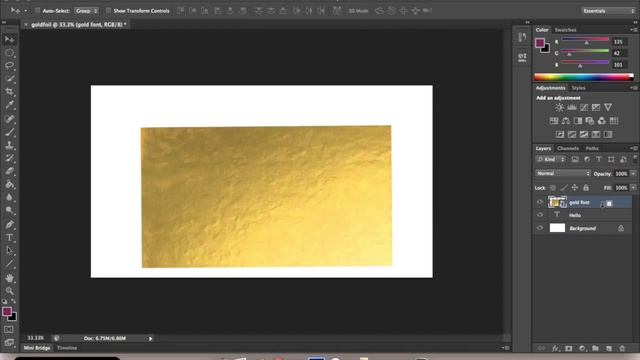Viewport: 640px width, 360px height.
Task: Open the Layers panel flyout menu
Action: tap(633, 148)
